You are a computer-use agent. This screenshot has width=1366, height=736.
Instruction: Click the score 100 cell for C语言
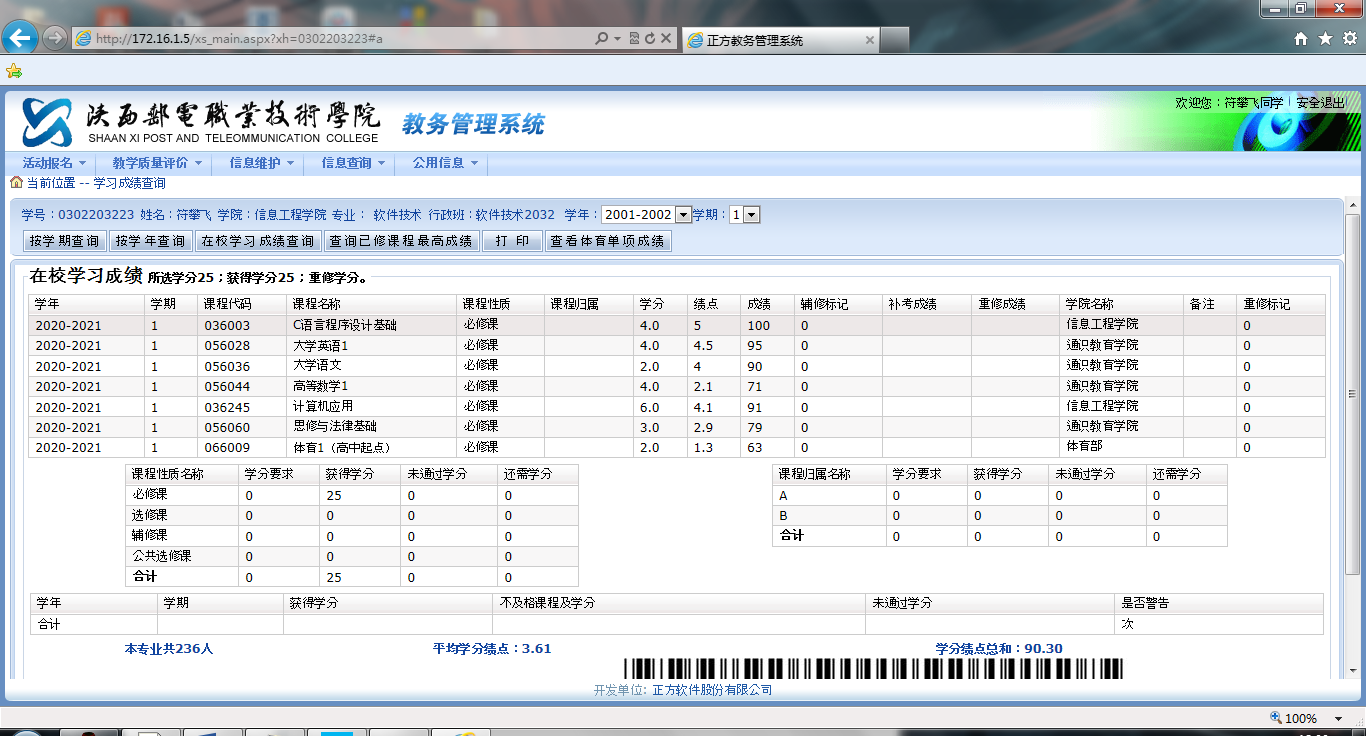click(759, 325)
